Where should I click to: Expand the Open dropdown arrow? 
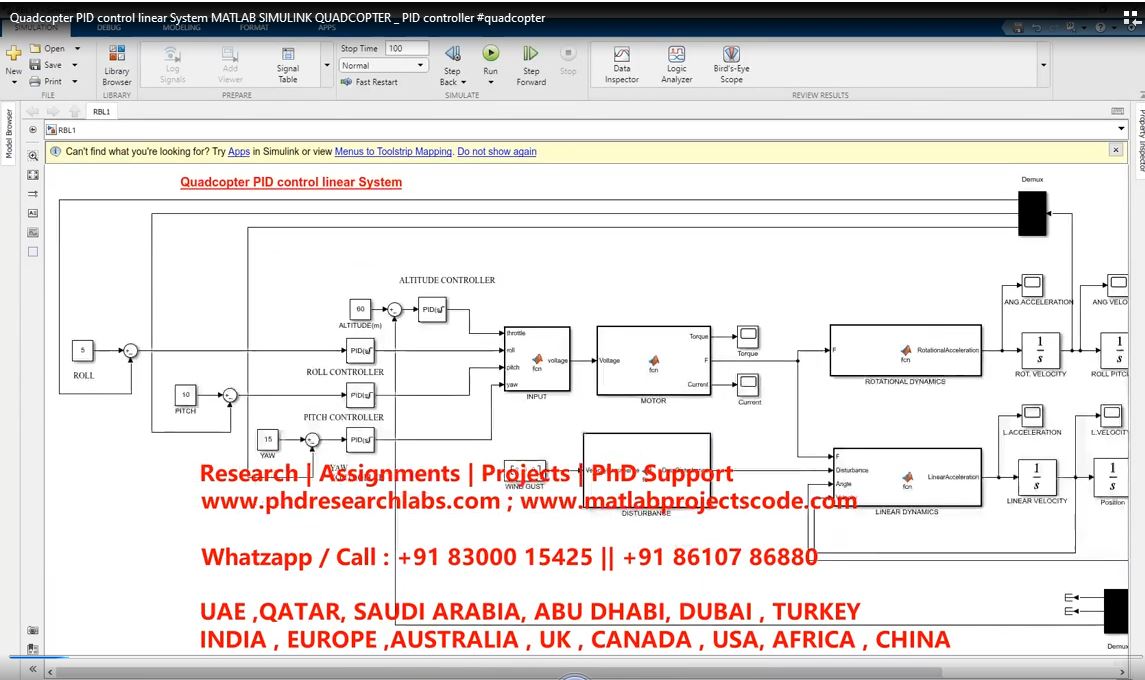77,48
